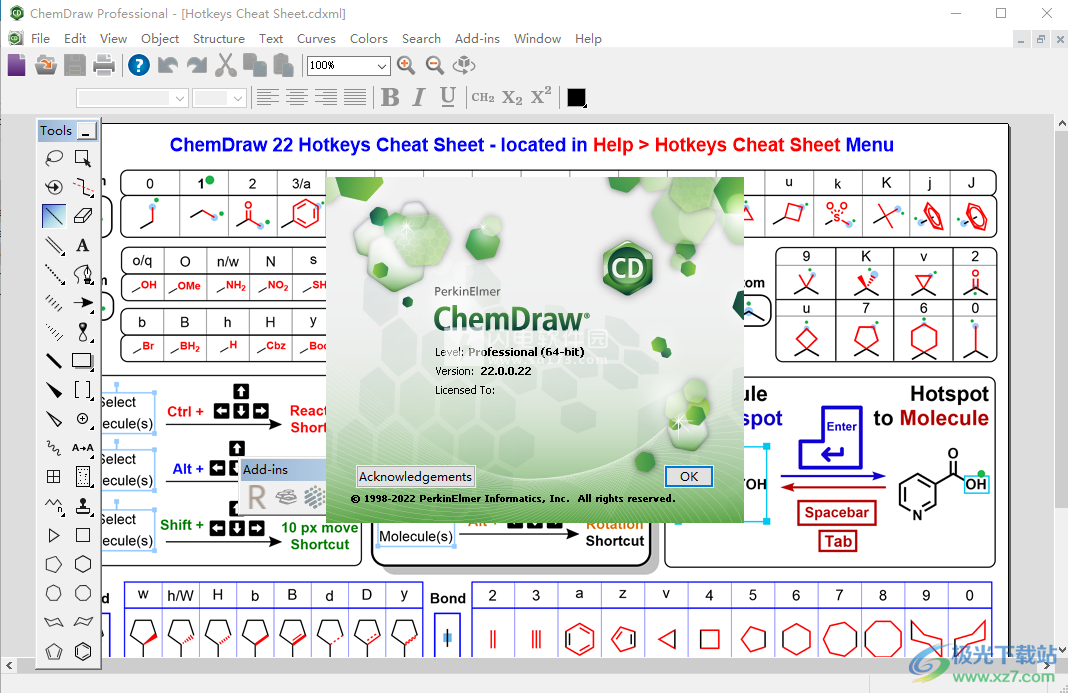The height and width of the screenshot is (693, 1068).
Task: Select the Table tool
Action: 54,476
